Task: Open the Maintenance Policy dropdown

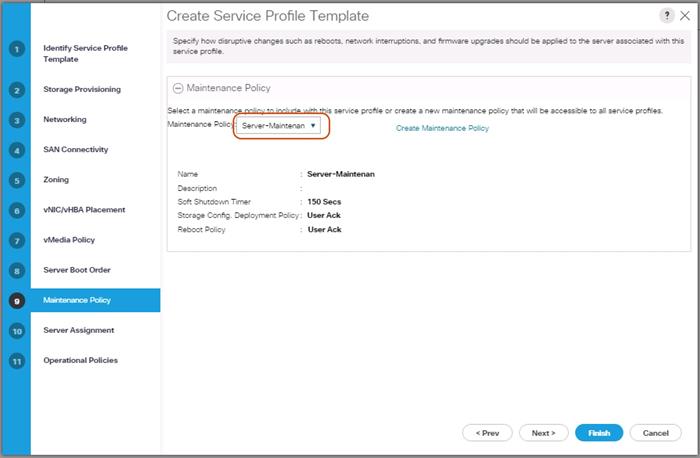Action: (280, 126)
